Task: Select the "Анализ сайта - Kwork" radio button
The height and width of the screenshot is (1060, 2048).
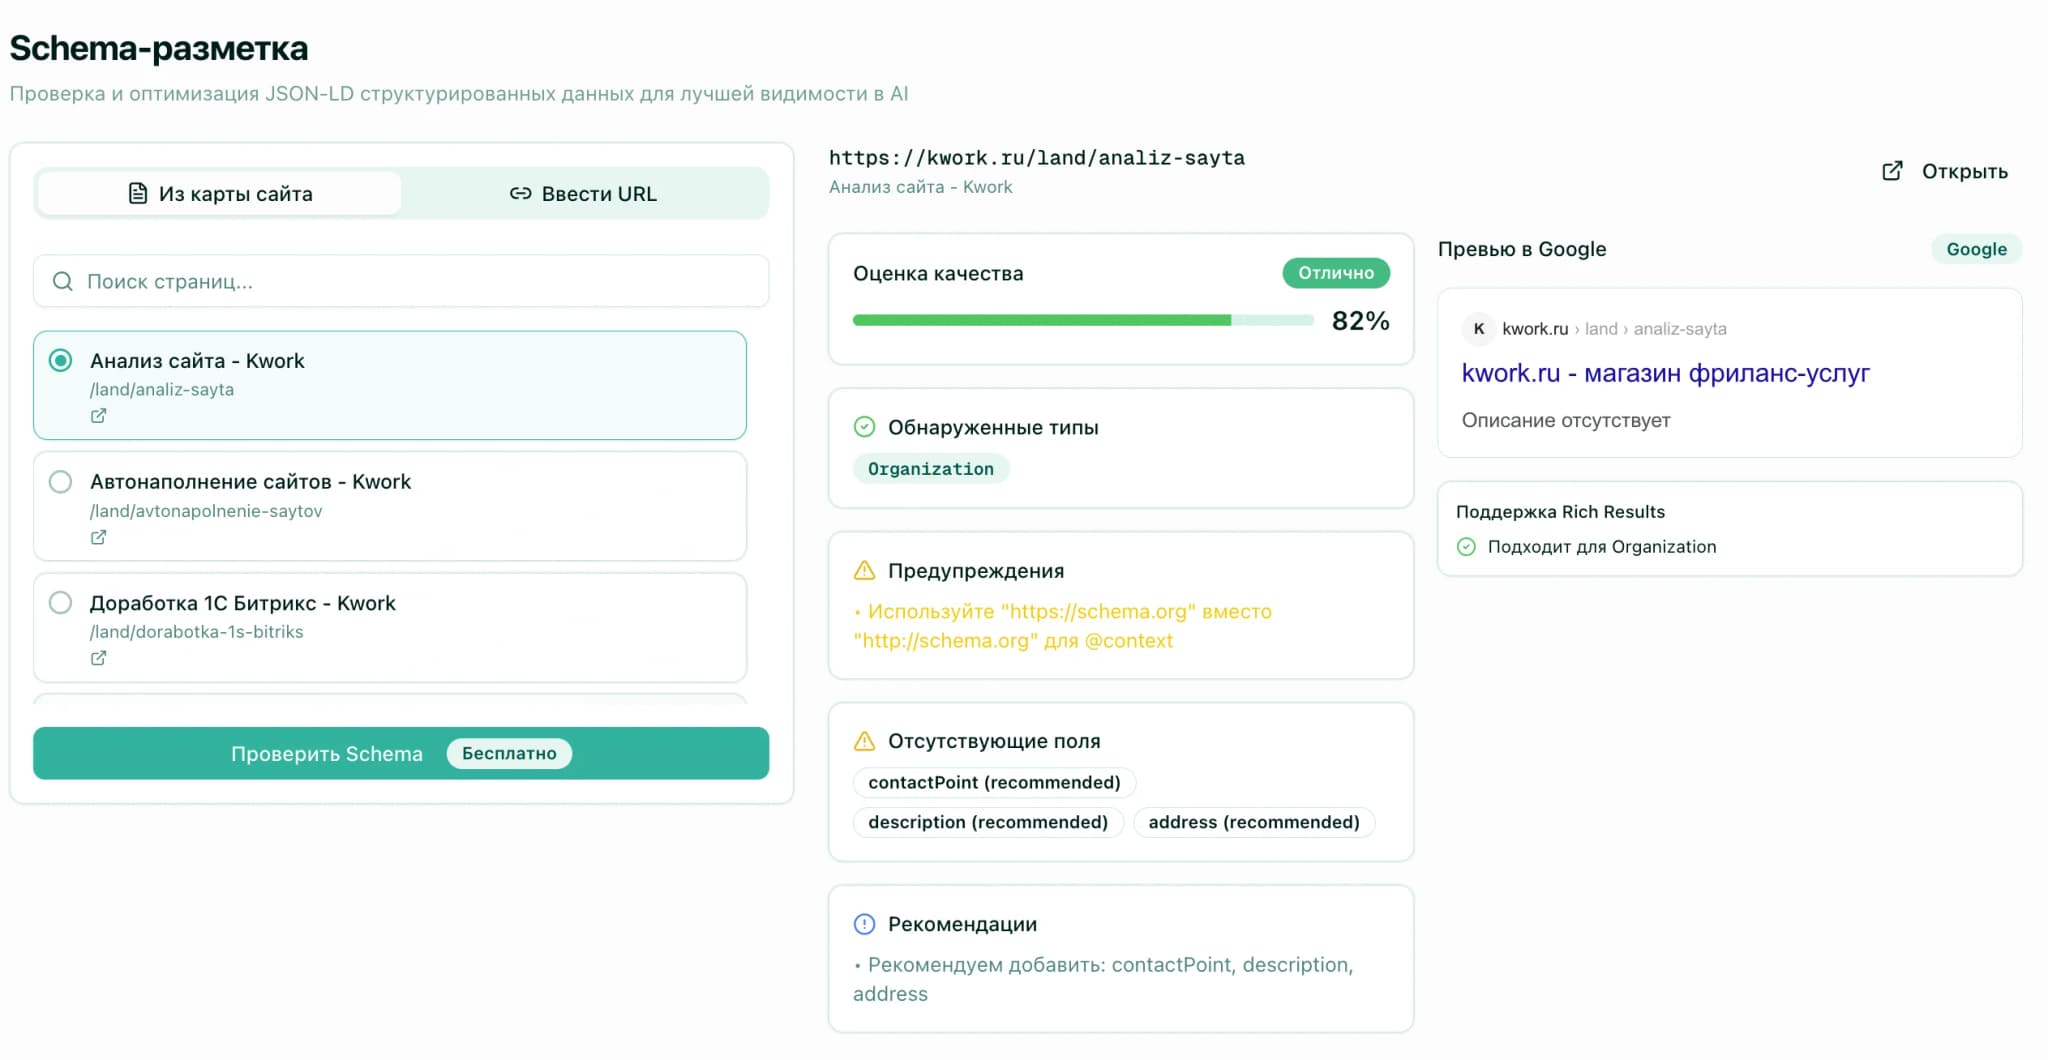Action: (x=61, y=361)
